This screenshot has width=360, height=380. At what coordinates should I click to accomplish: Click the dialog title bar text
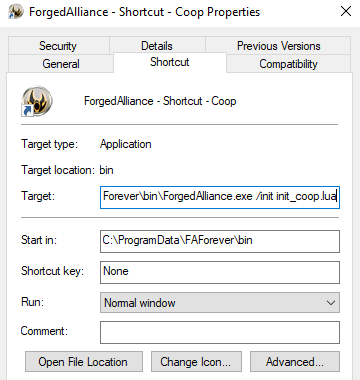click(x=144, y=12)
